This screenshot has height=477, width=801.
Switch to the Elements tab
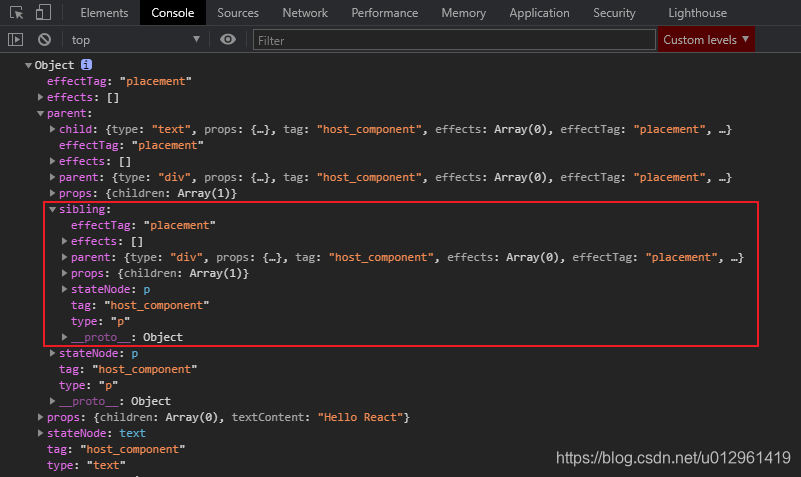104,13
